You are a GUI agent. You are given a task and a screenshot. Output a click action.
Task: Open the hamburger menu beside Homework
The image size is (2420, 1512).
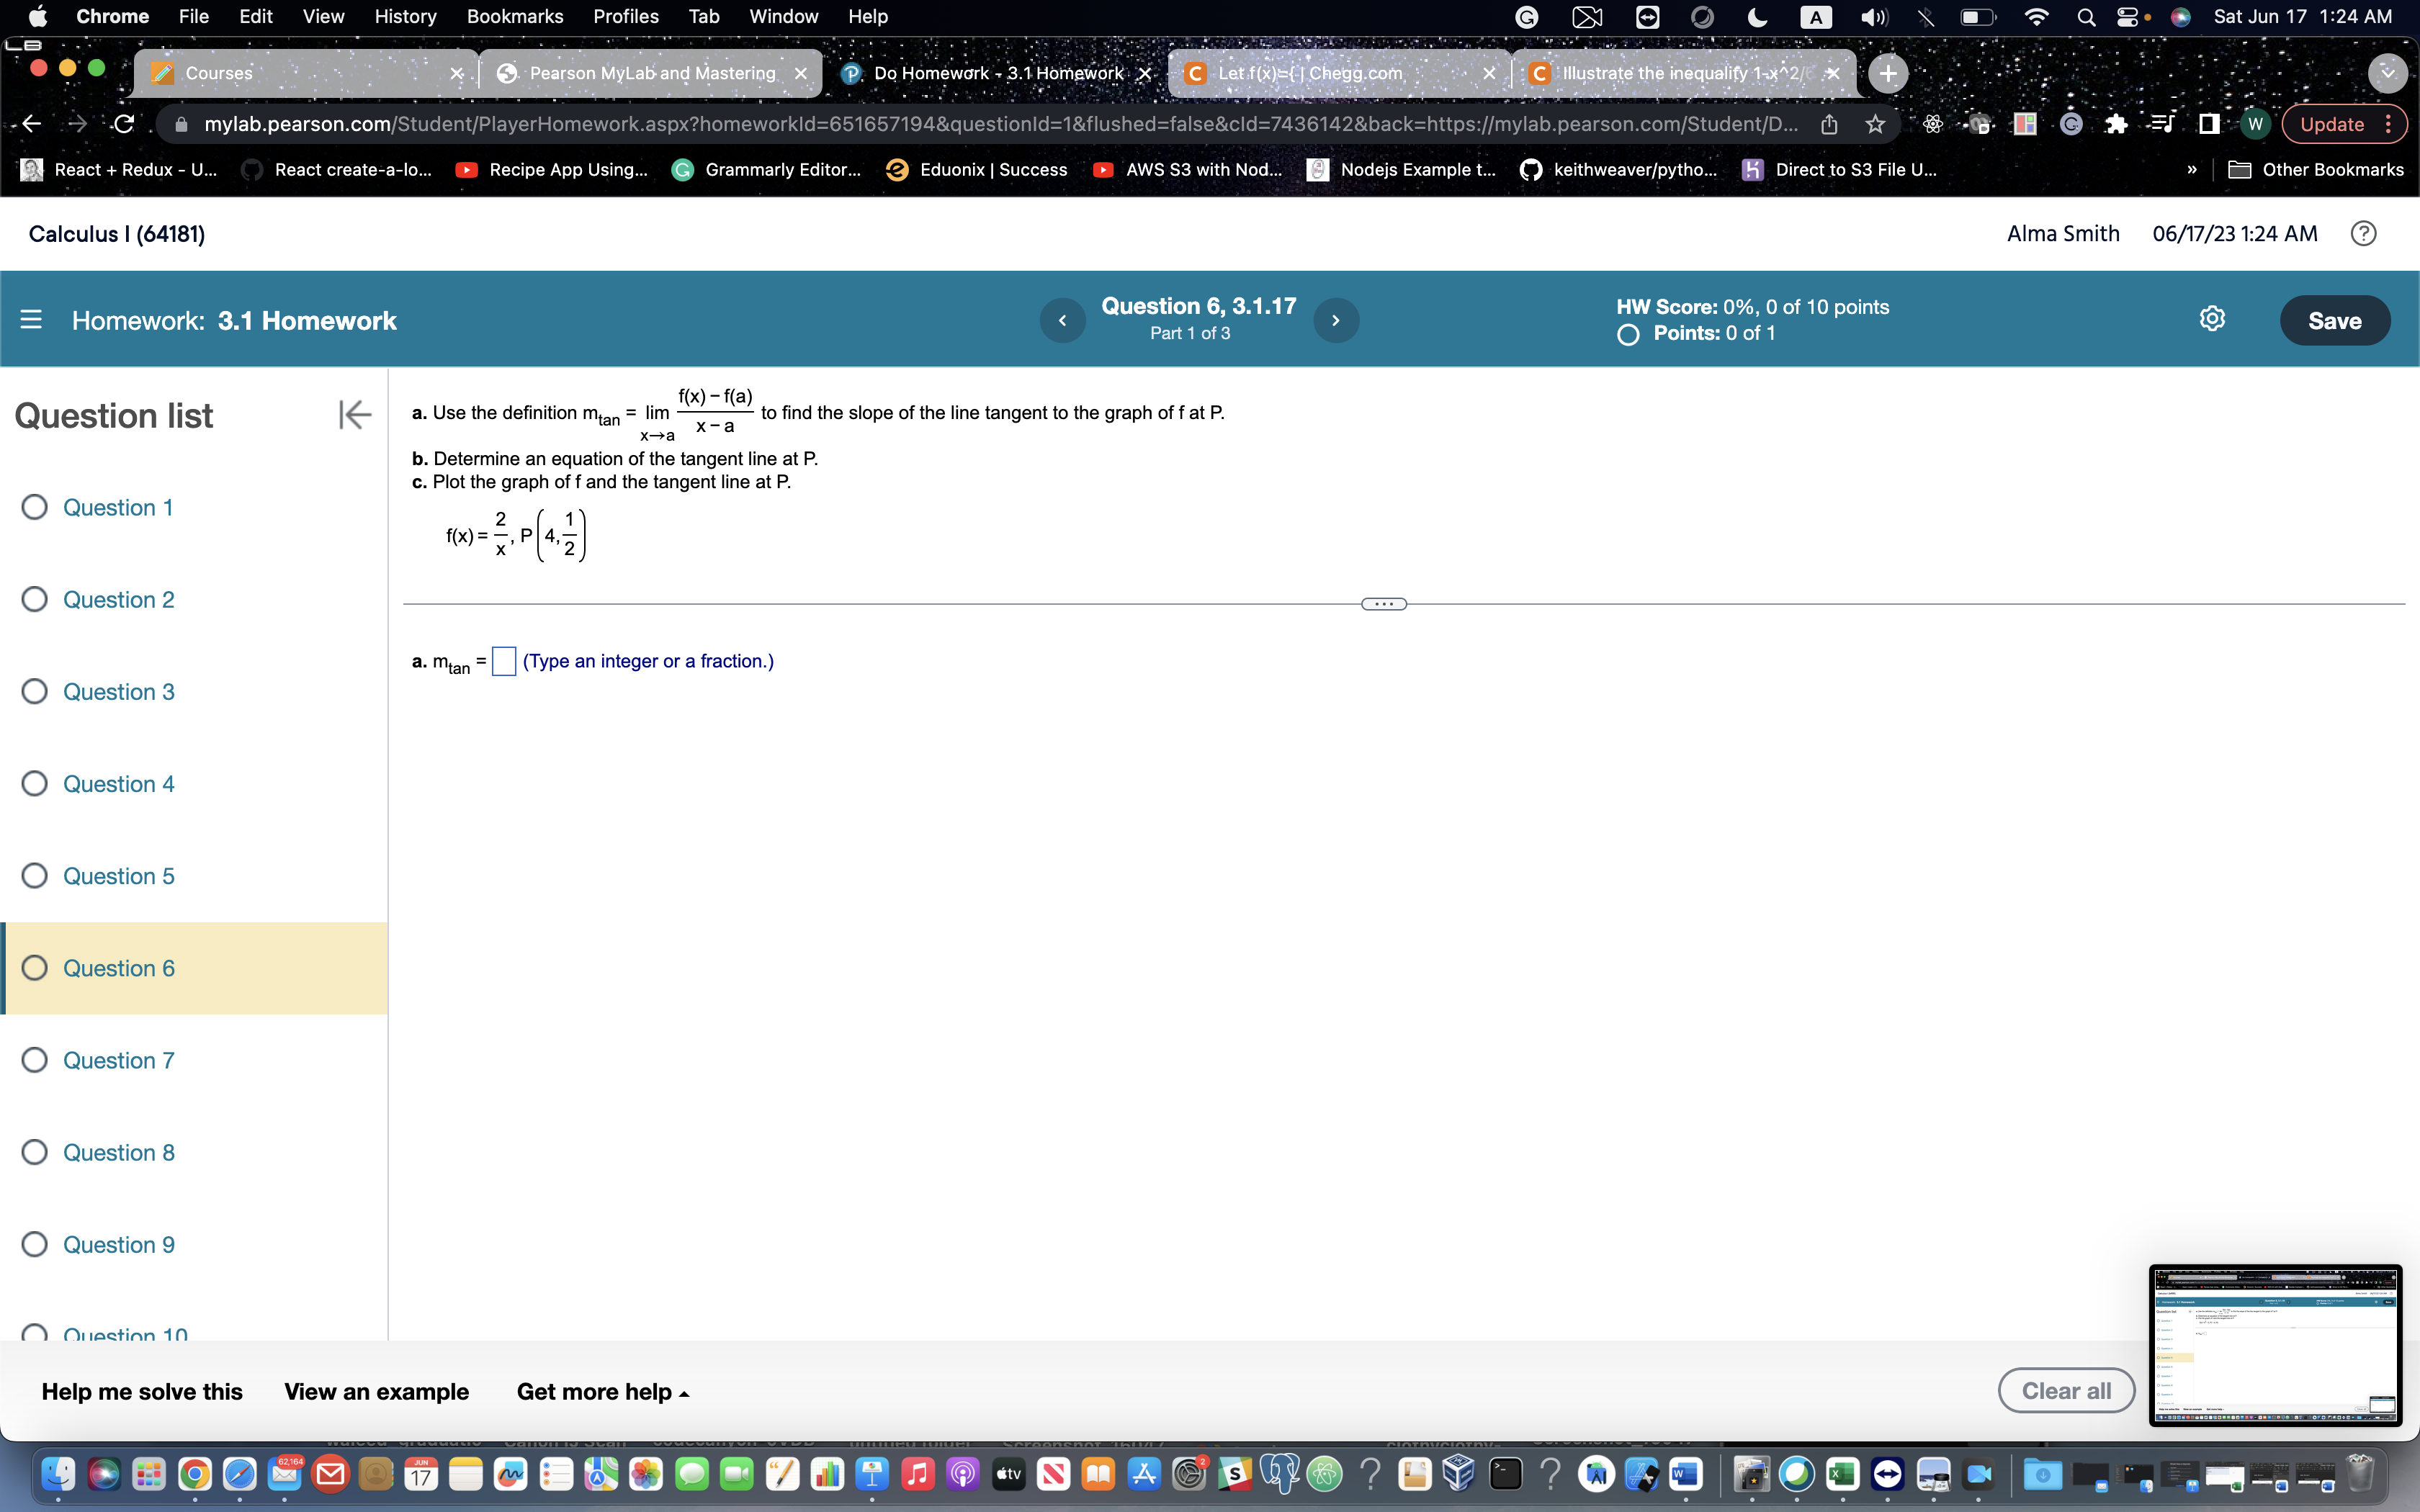click(32, 320)
